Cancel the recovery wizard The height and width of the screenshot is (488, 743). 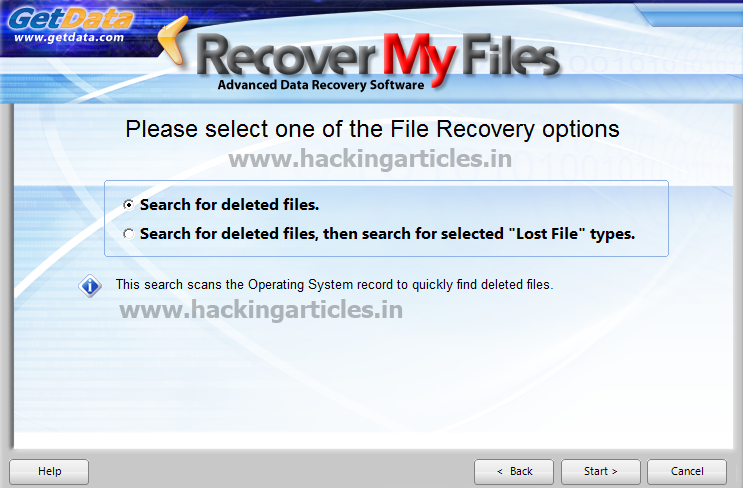point(687,471)
